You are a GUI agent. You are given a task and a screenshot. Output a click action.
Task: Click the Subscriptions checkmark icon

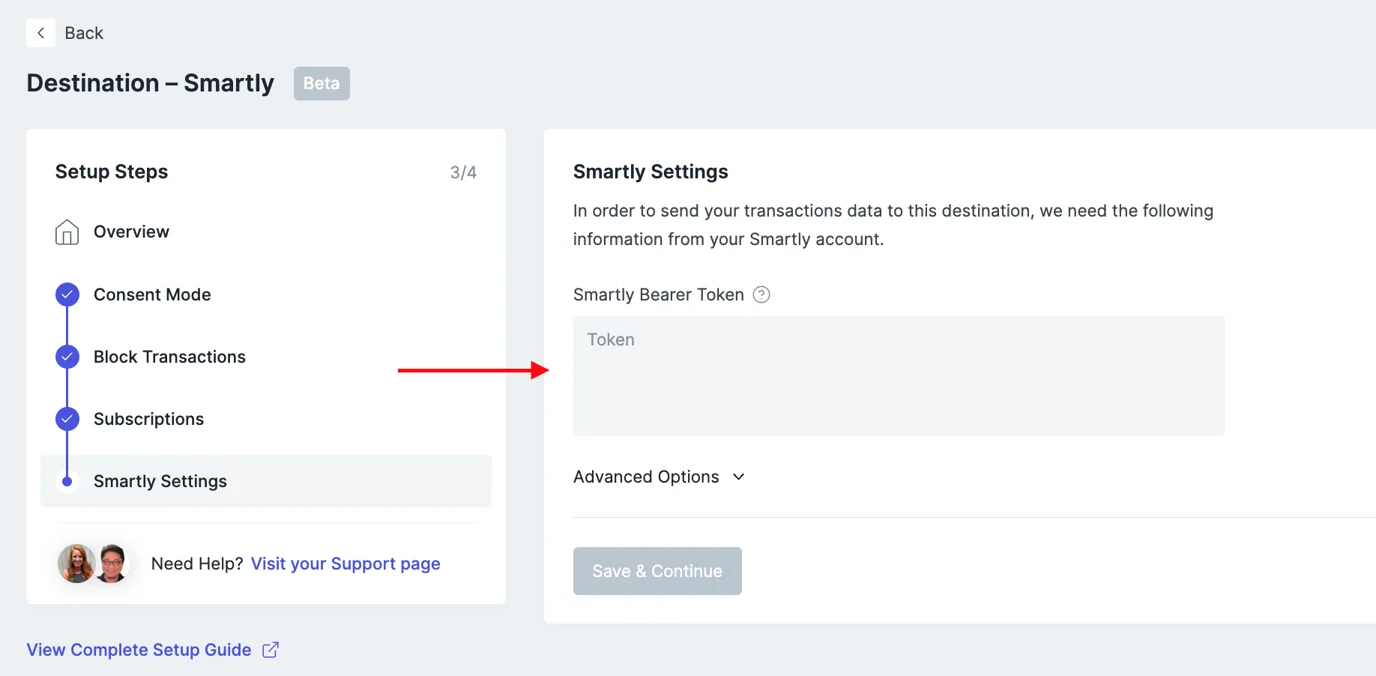[67, 419]
